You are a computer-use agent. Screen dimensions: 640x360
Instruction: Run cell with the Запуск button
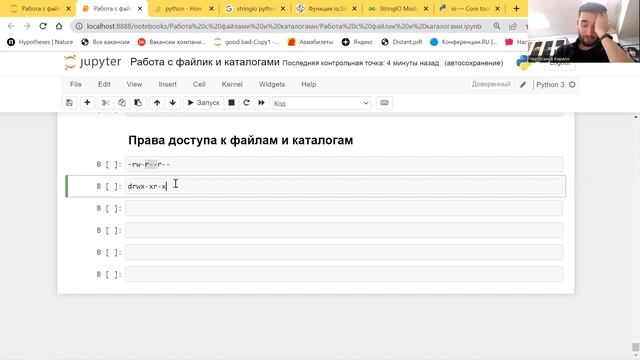point(203,103)
